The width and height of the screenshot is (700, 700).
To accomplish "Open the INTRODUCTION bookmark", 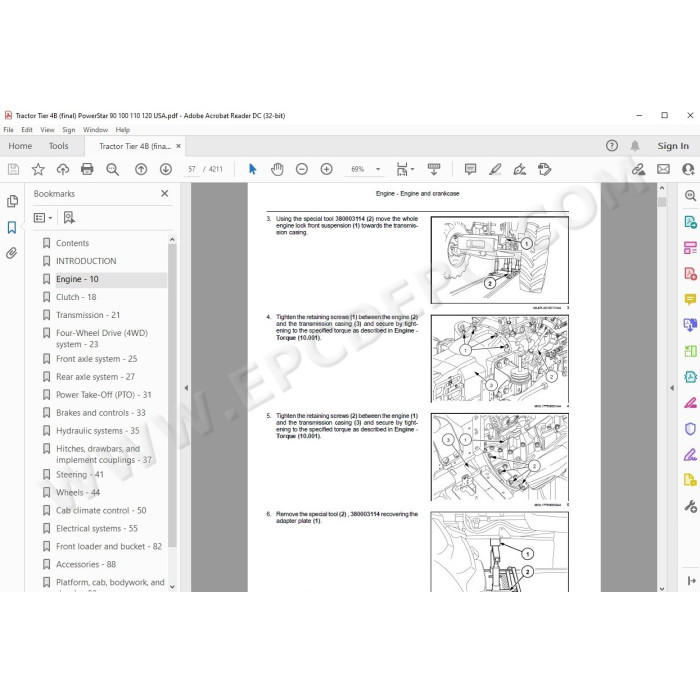I will (x=86, y=261).
